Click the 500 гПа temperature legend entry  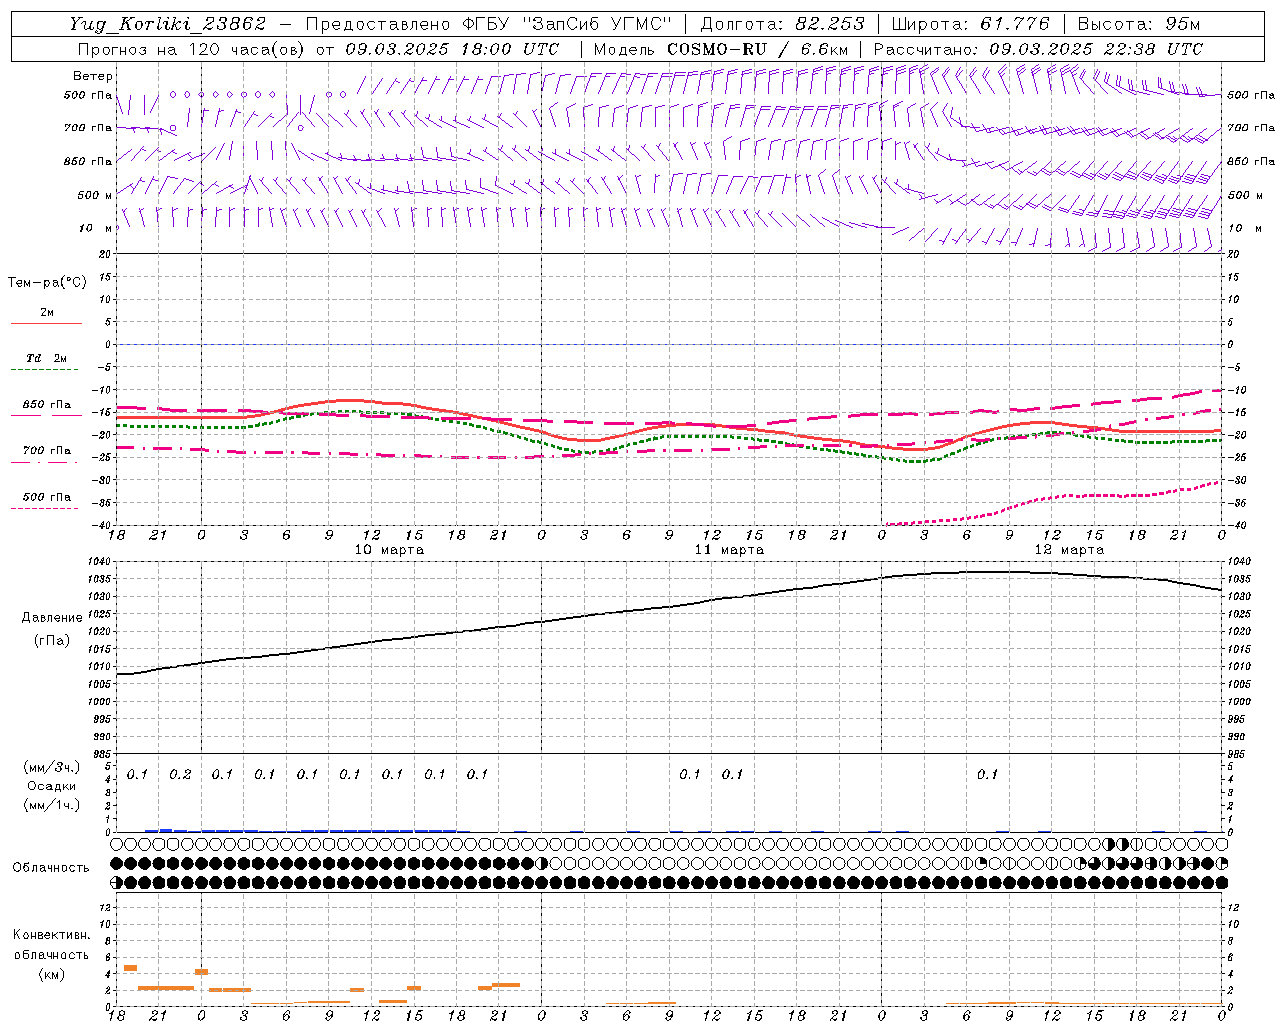tap(47, 497)
